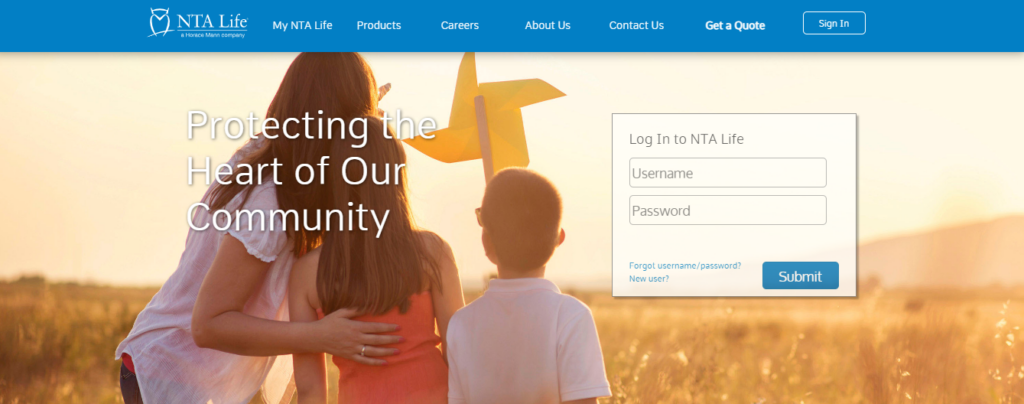Screen dimensions: 1024x404
Task: Click the Sign In button
Action: coord(834,23)
